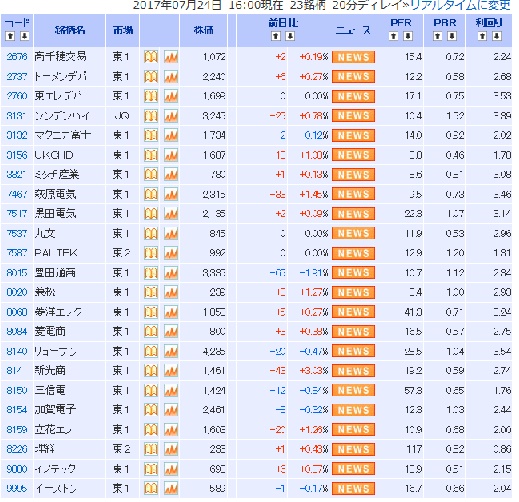
Task: Open chart icon for code 8226 row
Action: pos(171,449)
